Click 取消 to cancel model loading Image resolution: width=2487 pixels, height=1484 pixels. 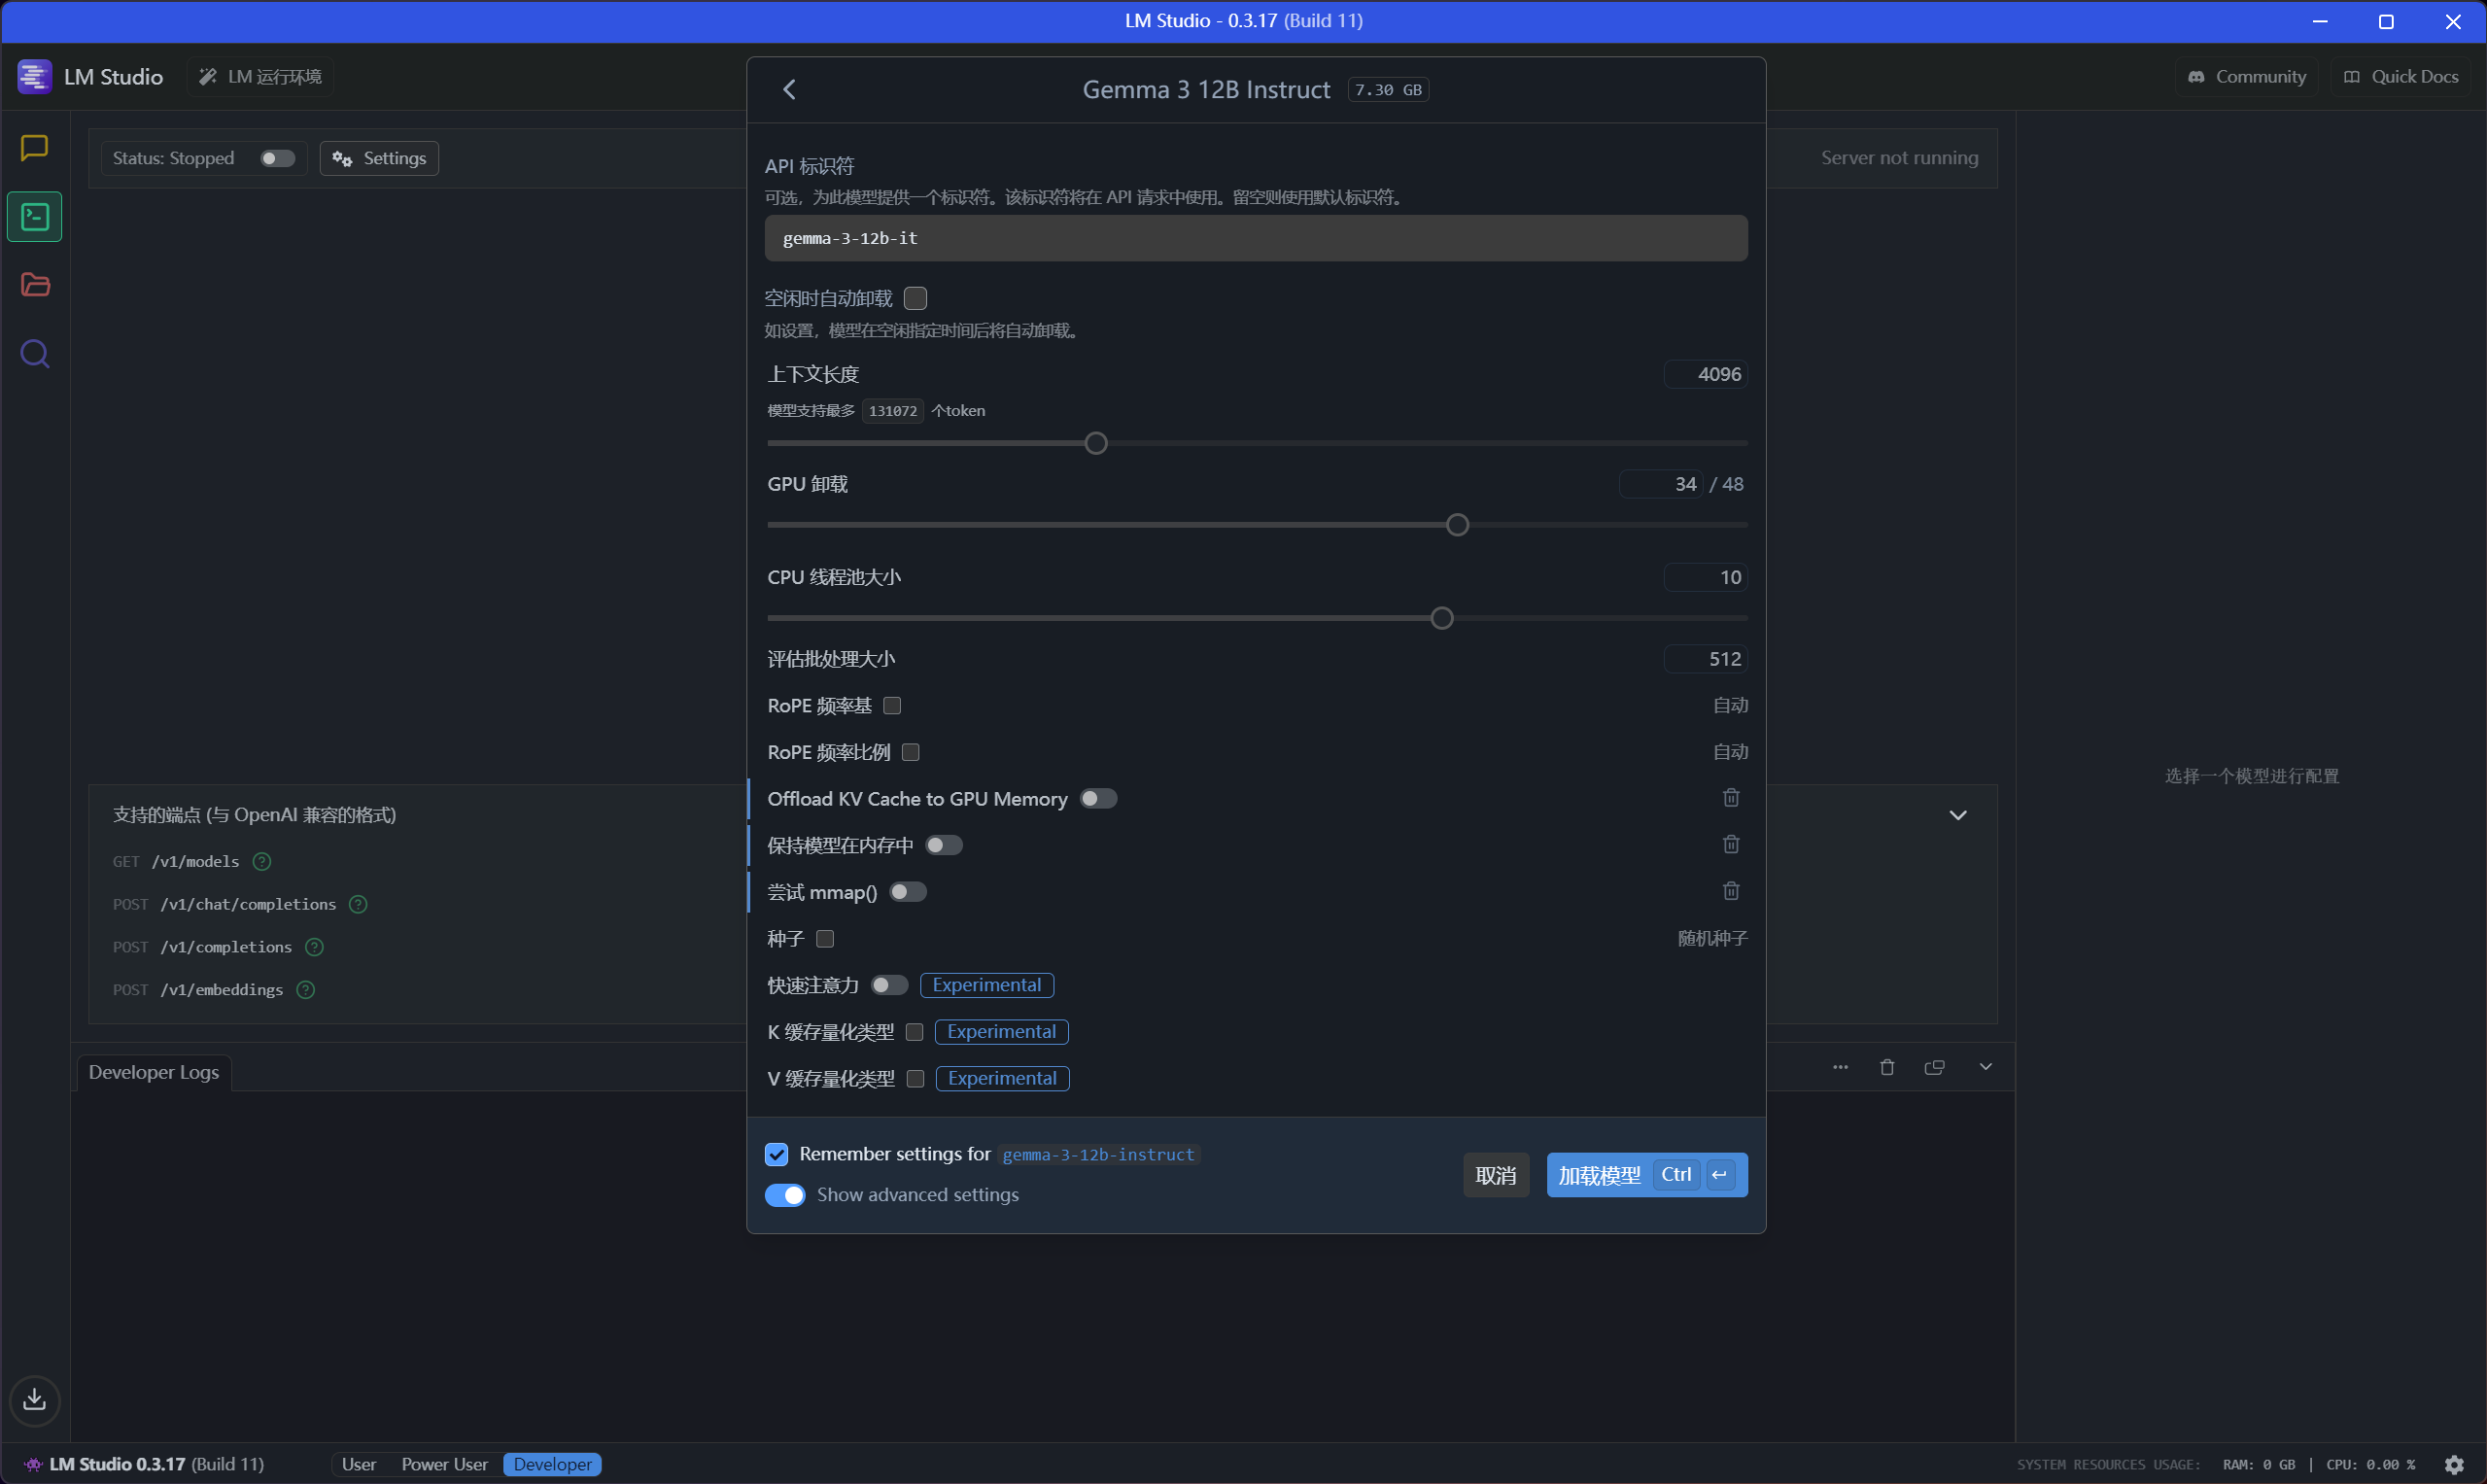tap(1495, 1176)
